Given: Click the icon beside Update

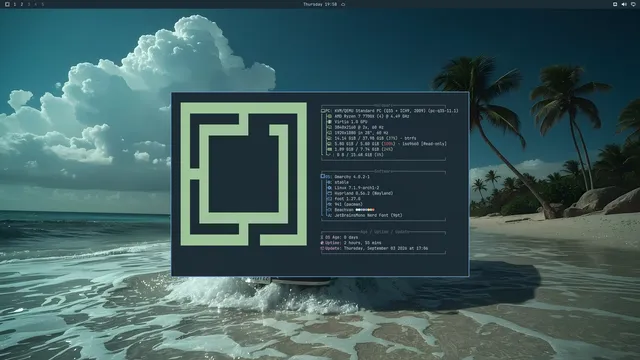Looking at the screenshot, I should (x=322, y=248).
